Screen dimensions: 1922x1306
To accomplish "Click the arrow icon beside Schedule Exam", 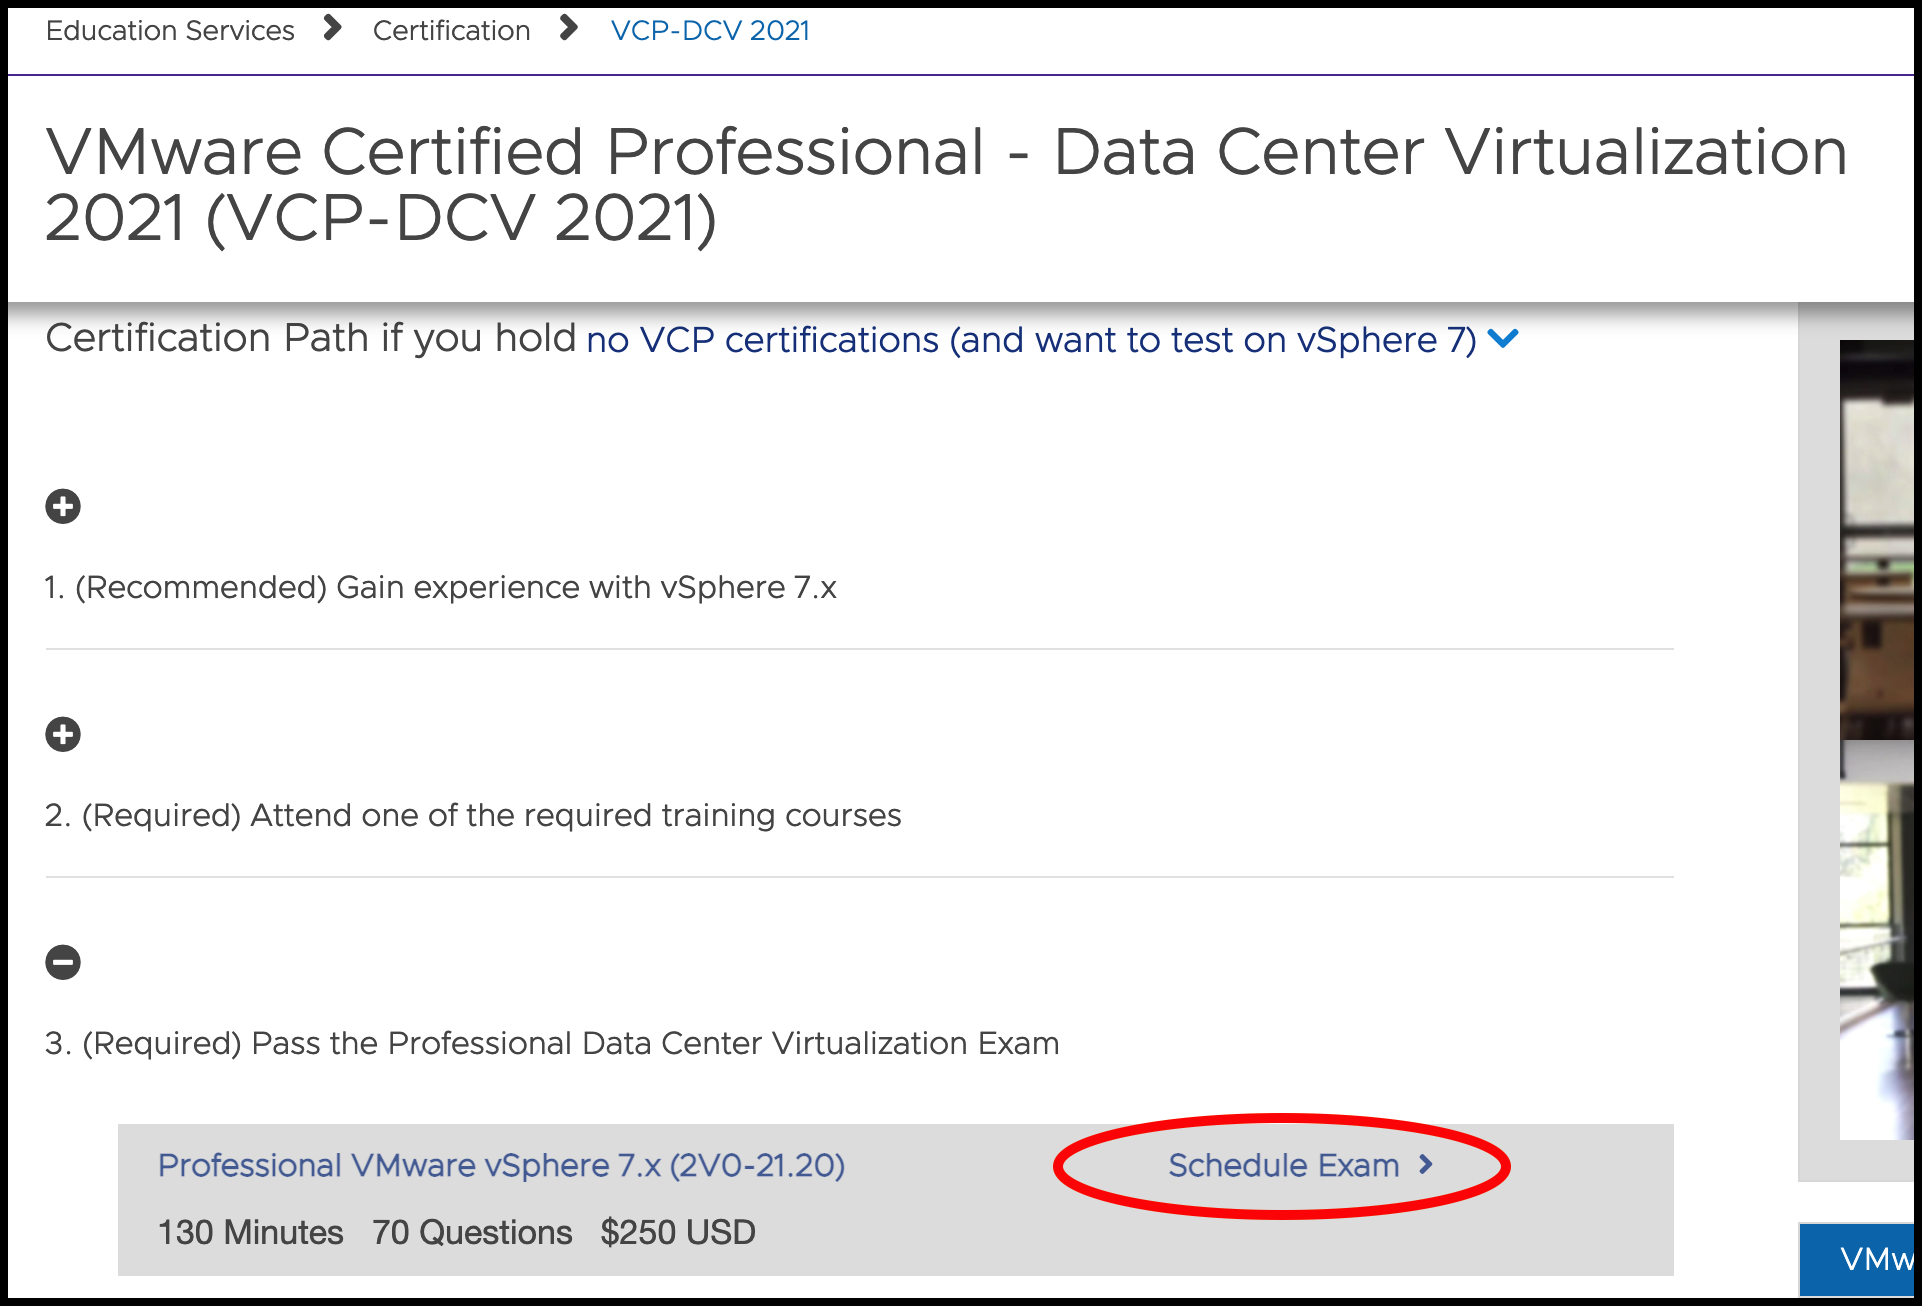I will pyautogui.click(x=1426, y=1164).
